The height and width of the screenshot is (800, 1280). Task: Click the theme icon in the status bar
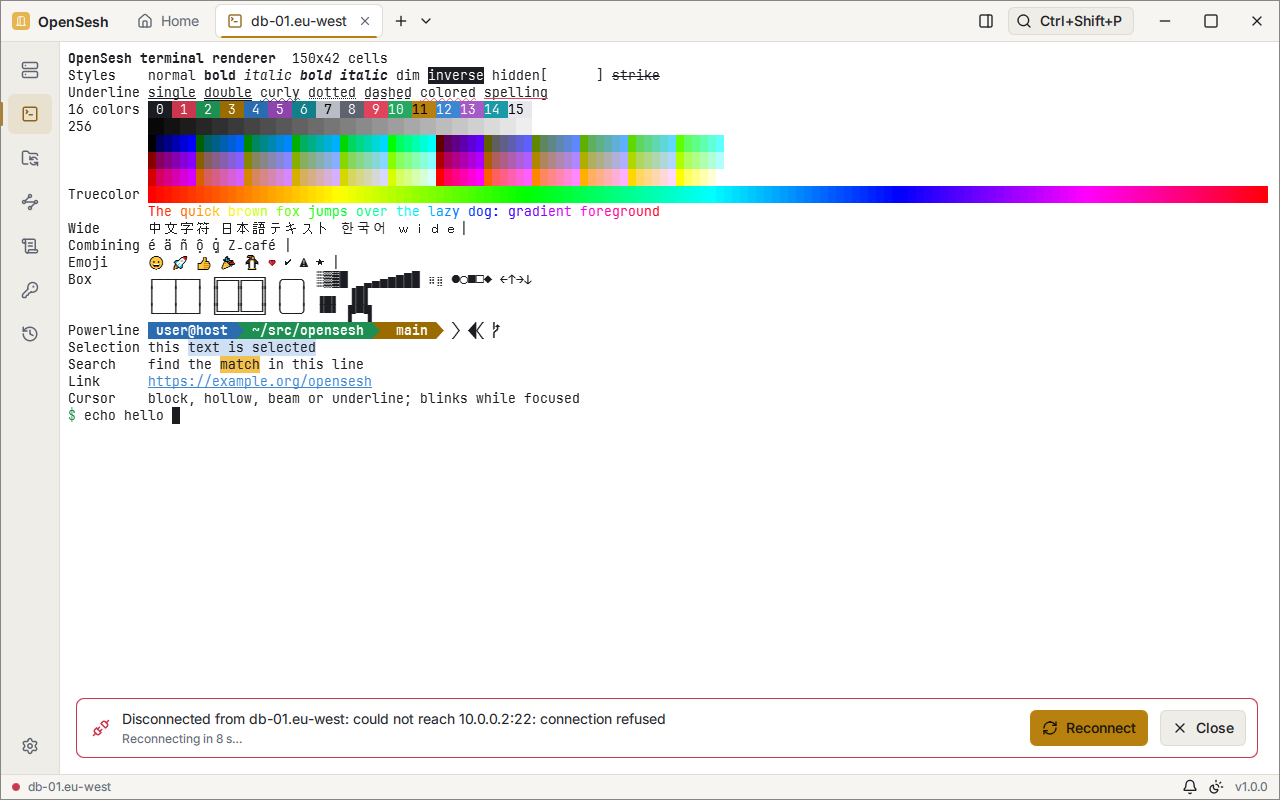tap(1216, 787)
